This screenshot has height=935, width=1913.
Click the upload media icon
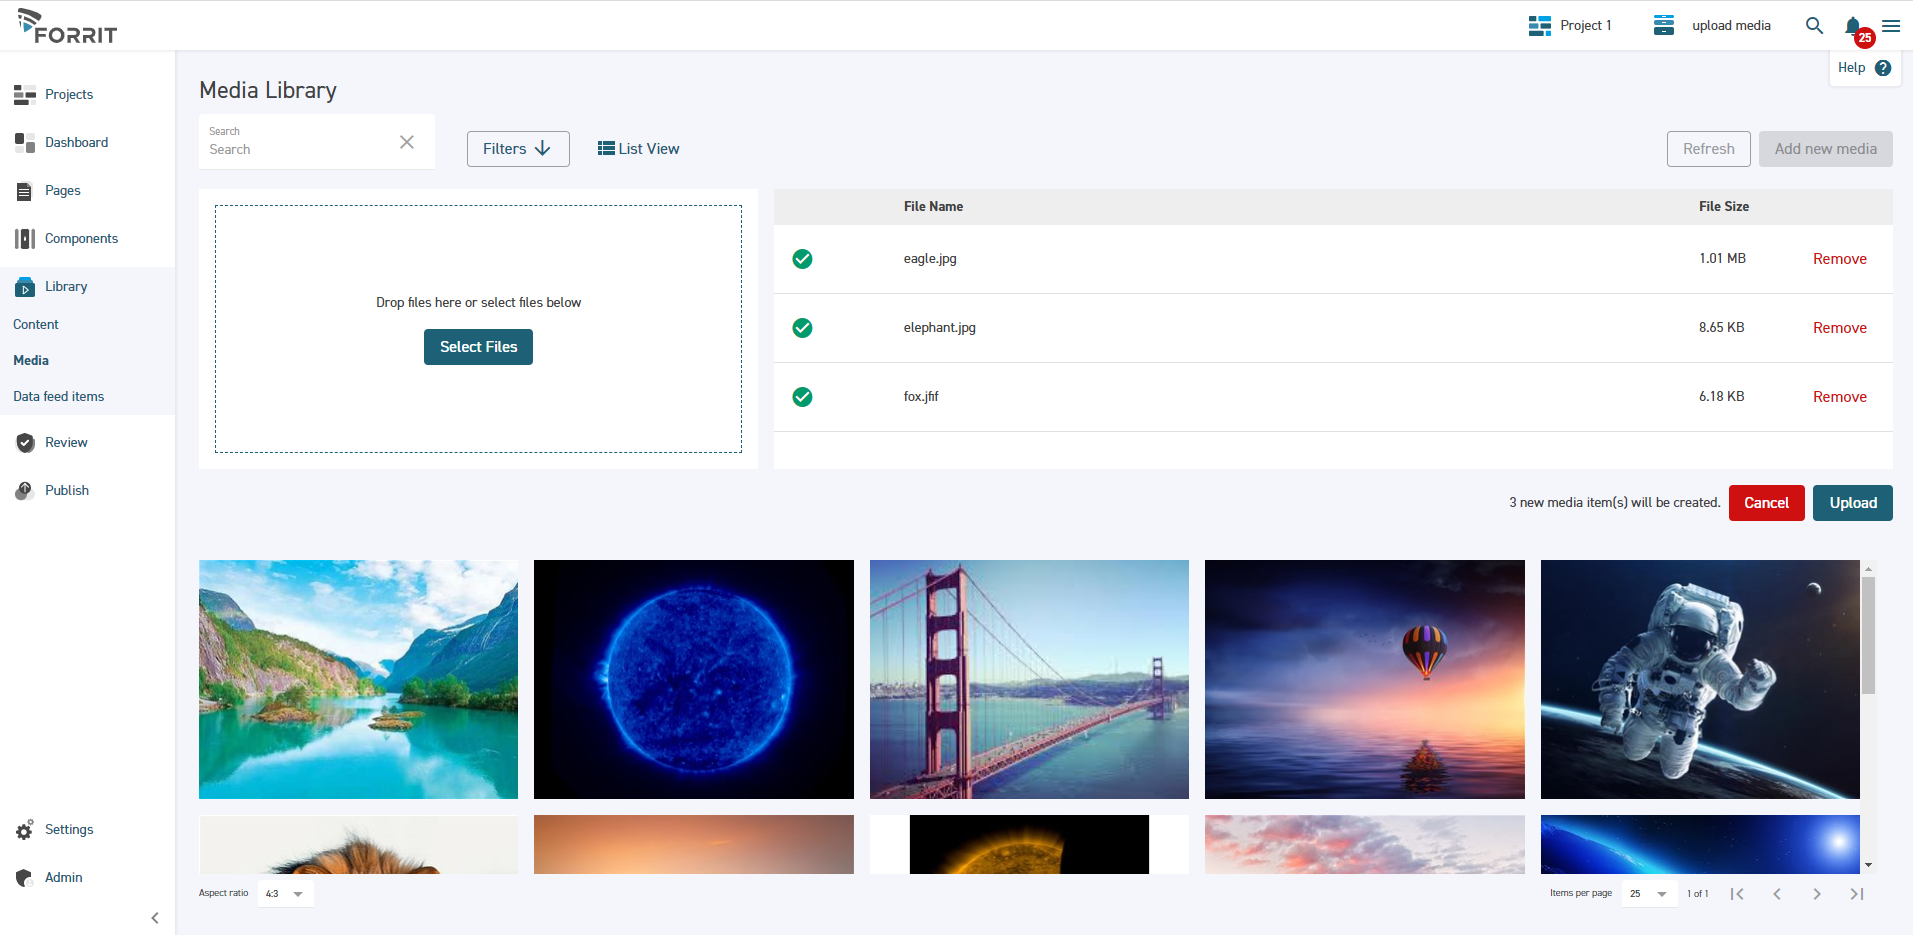(1662, 25)
